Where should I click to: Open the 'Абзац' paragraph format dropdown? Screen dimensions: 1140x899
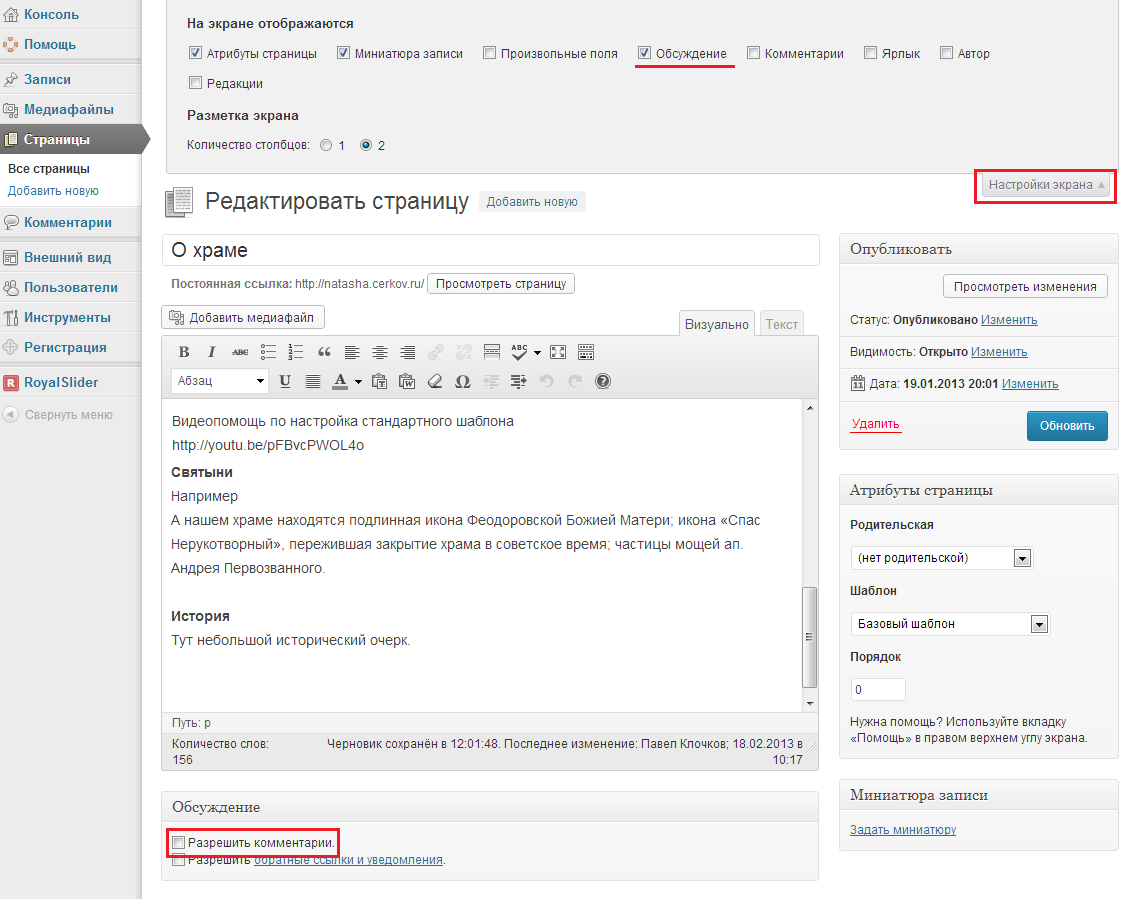pos(220,381)
